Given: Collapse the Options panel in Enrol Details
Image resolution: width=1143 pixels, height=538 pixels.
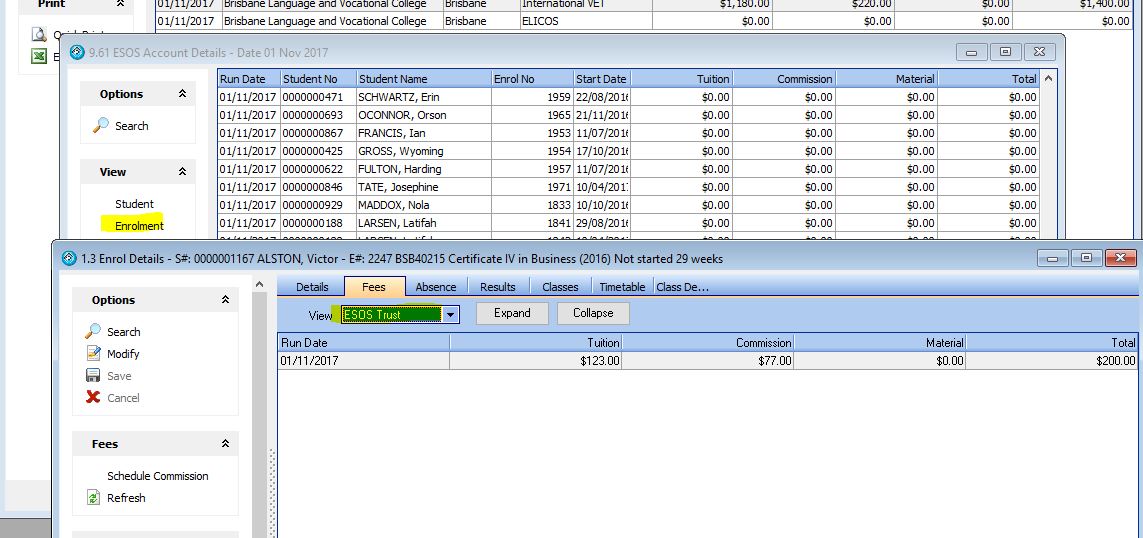Looking at the screenshot, I should 225,300.
